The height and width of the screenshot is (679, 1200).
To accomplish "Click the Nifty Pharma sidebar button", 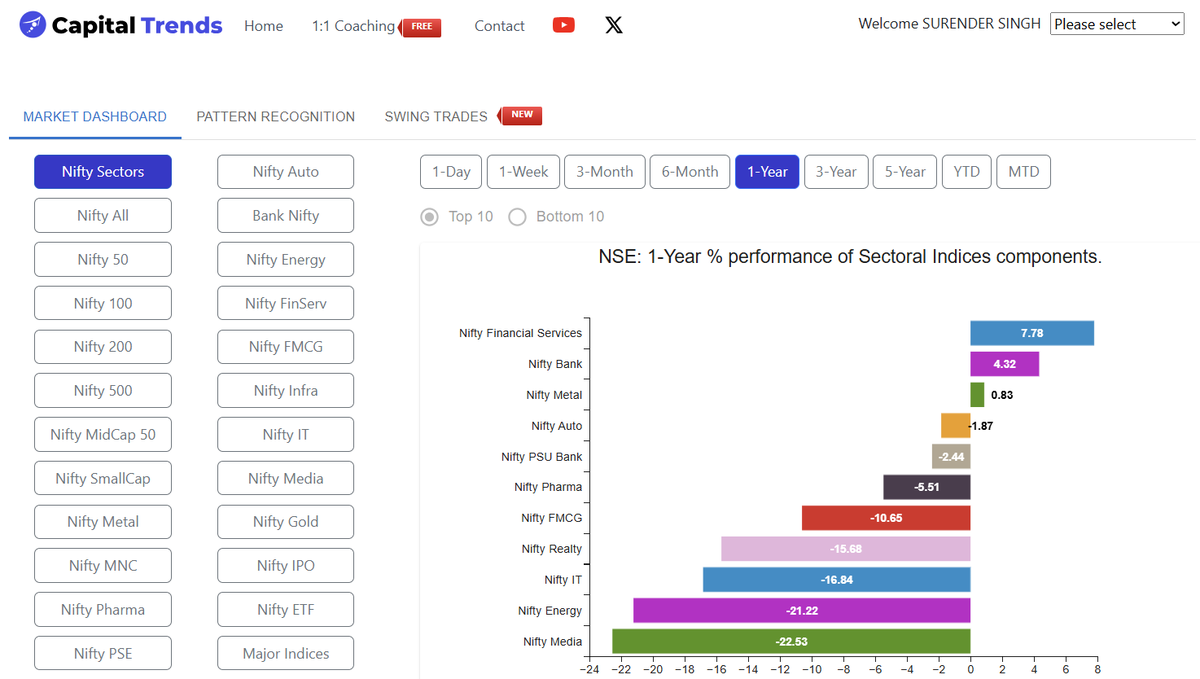I will (x=103, y=610).
